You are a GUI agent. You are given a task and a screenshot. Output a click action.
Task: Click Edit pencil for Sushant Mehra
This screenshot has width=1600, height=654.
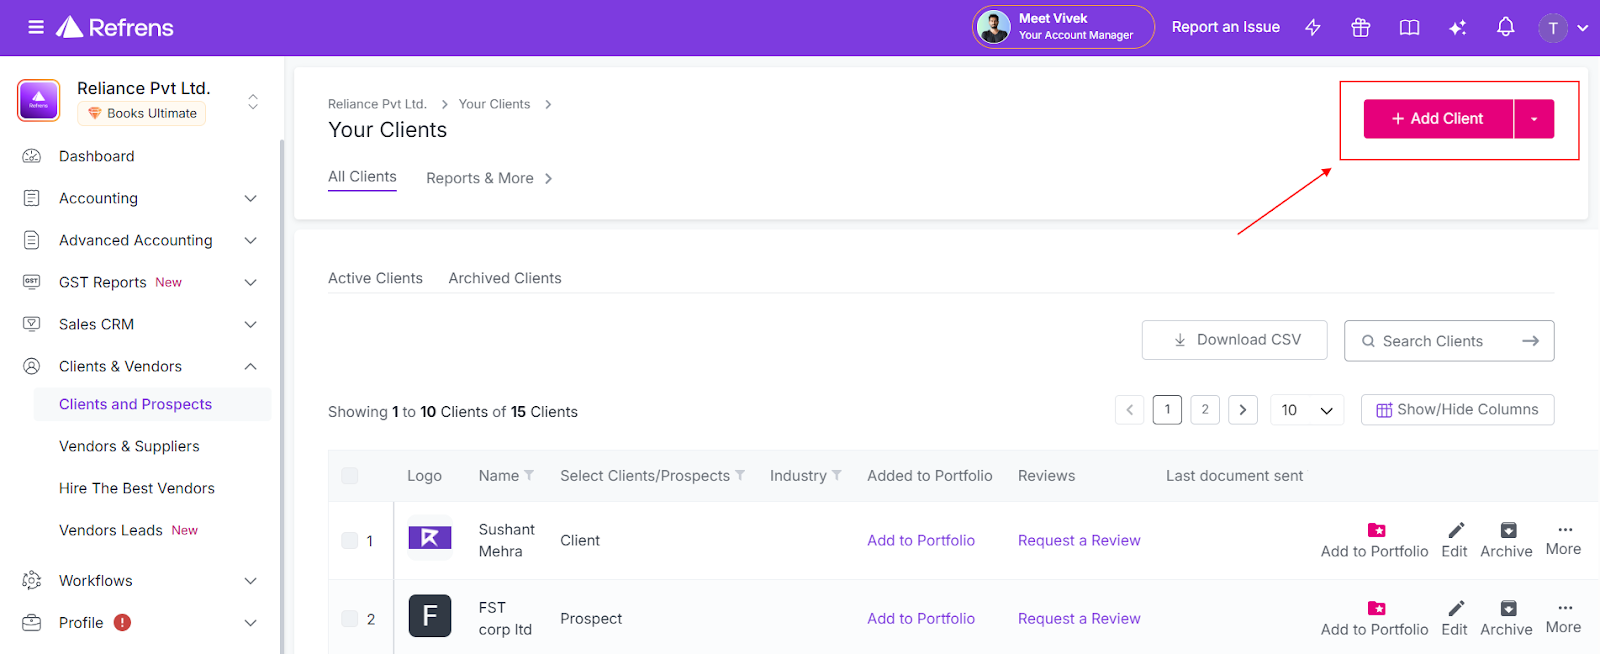point(1456,530)
